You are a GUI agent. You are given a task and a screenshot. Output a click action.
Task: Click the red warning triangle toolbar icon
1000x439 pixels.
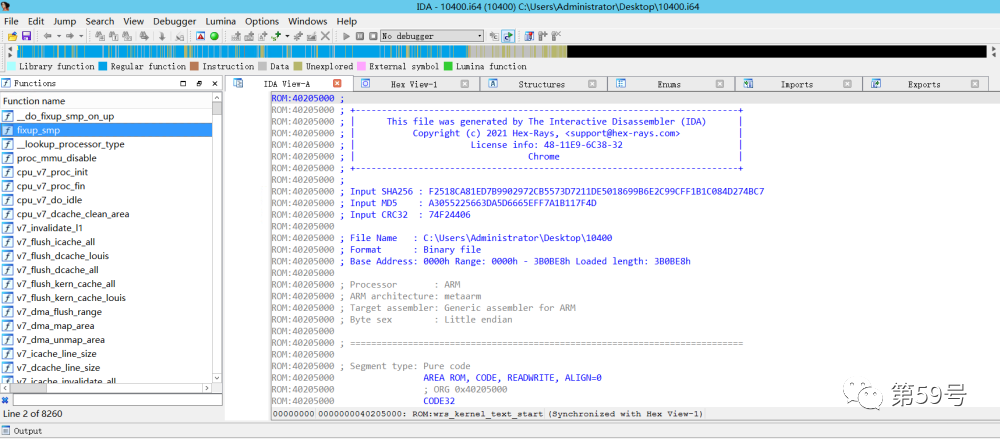point(200,36)
